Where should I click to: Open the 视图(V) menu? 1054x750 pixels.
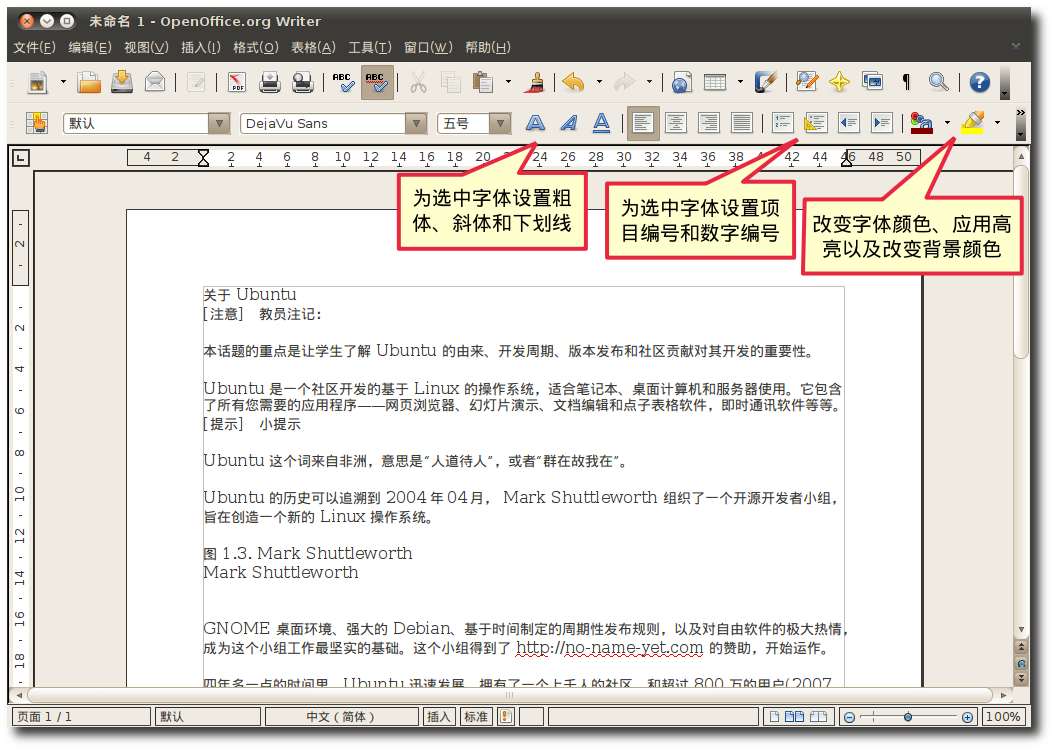[x=147, y=48]
